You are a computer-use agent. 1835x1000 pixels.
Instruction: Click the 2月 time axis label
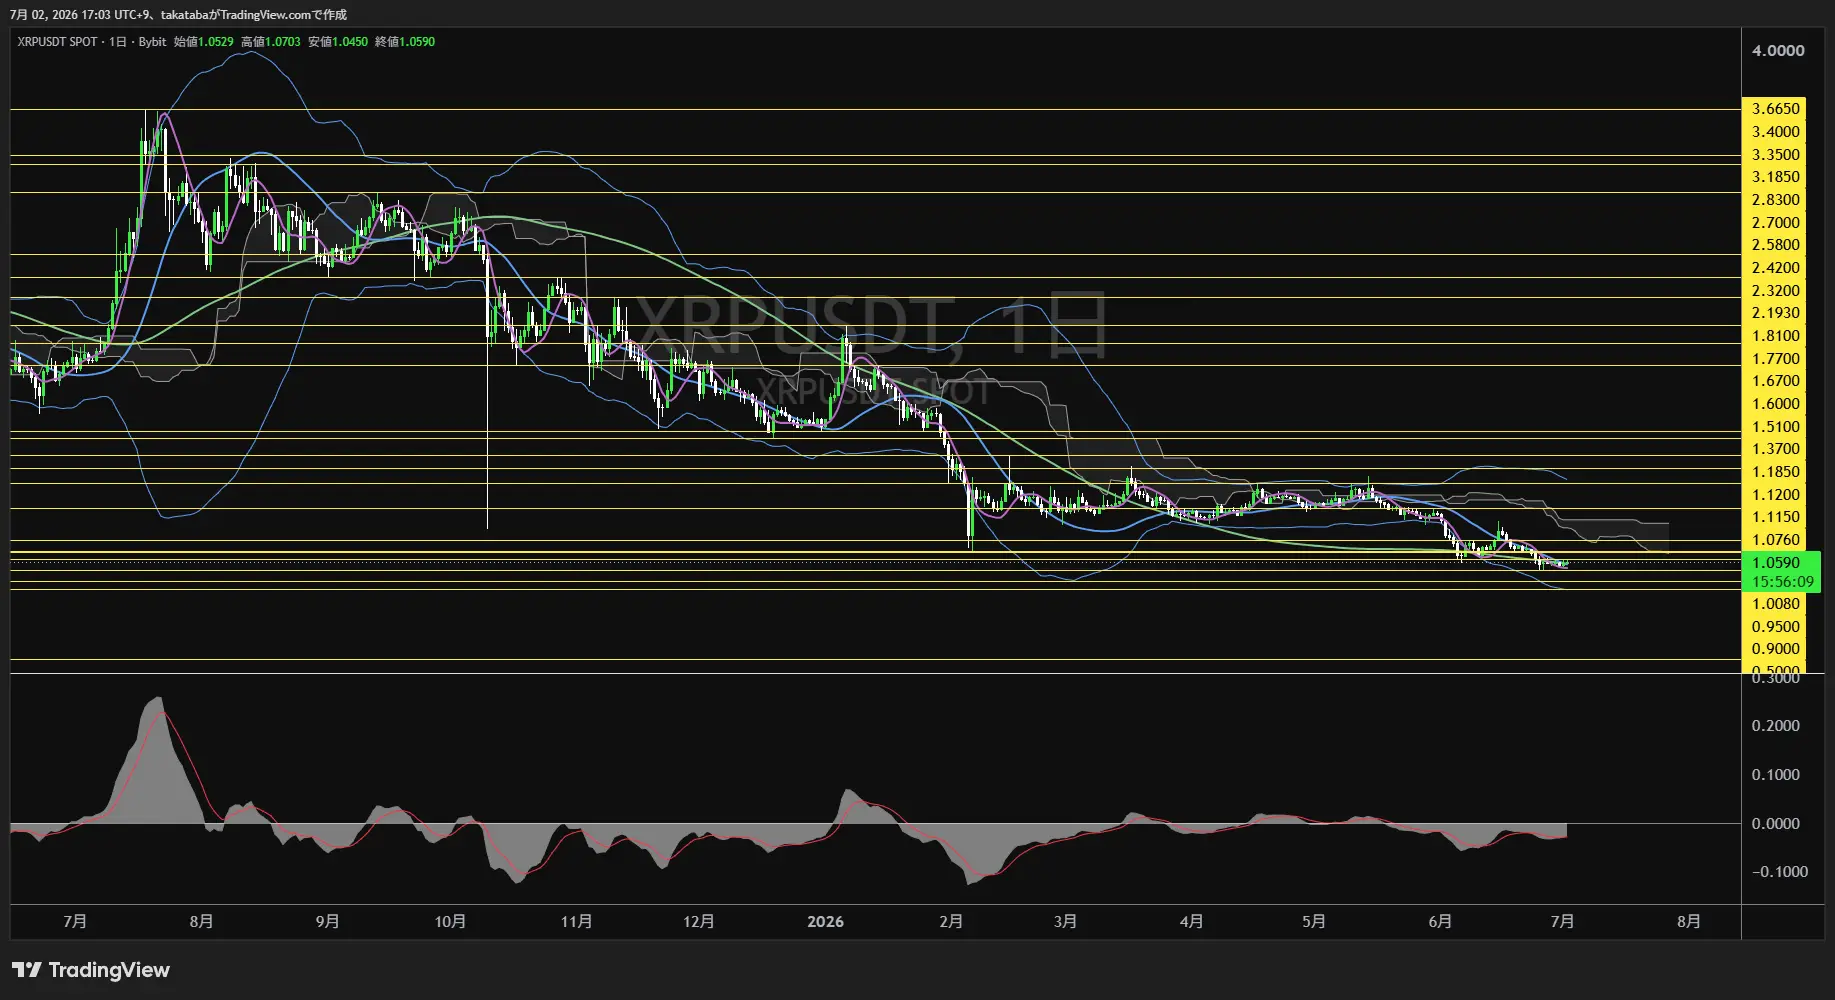pos(951,922)
